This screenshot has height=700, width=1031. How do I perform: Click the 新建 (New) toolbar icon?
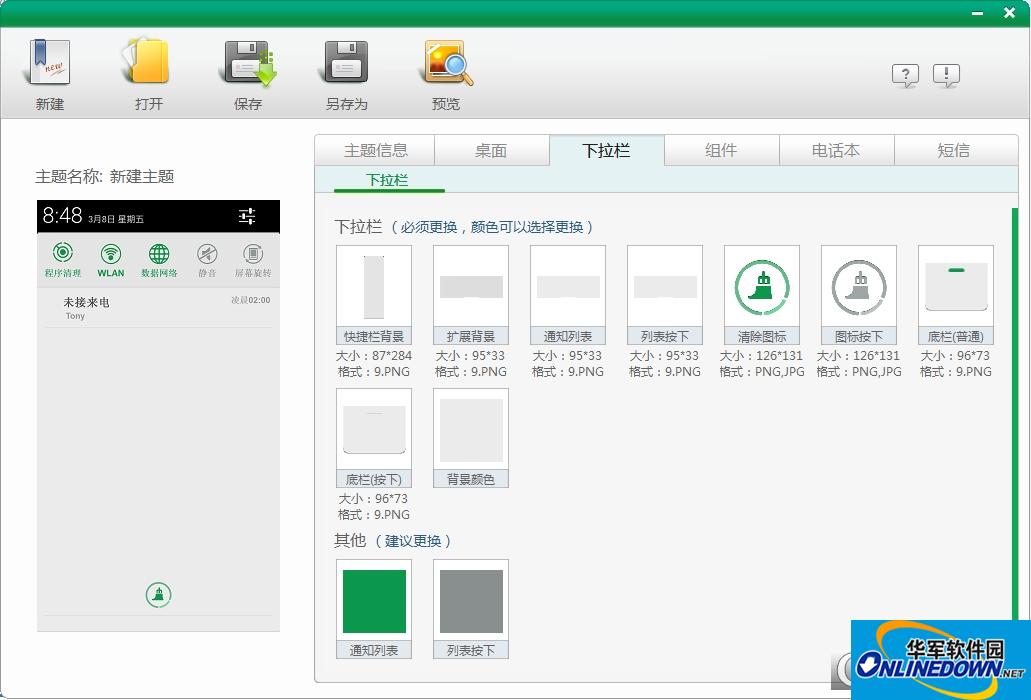[x=49, y=63]
